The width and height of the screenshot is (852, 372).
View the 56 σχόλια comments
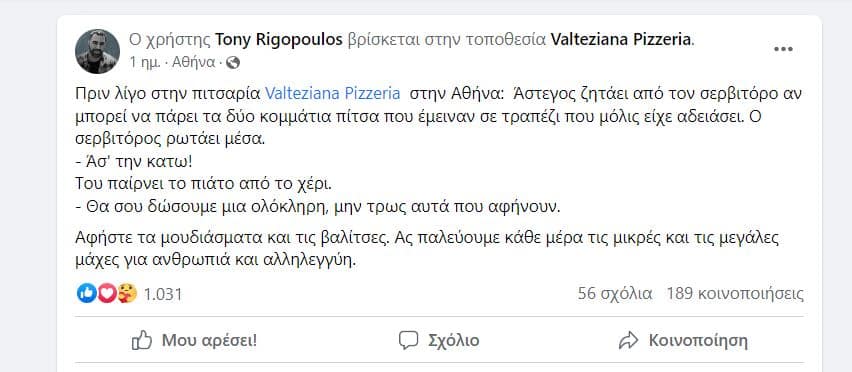(615, 294)
